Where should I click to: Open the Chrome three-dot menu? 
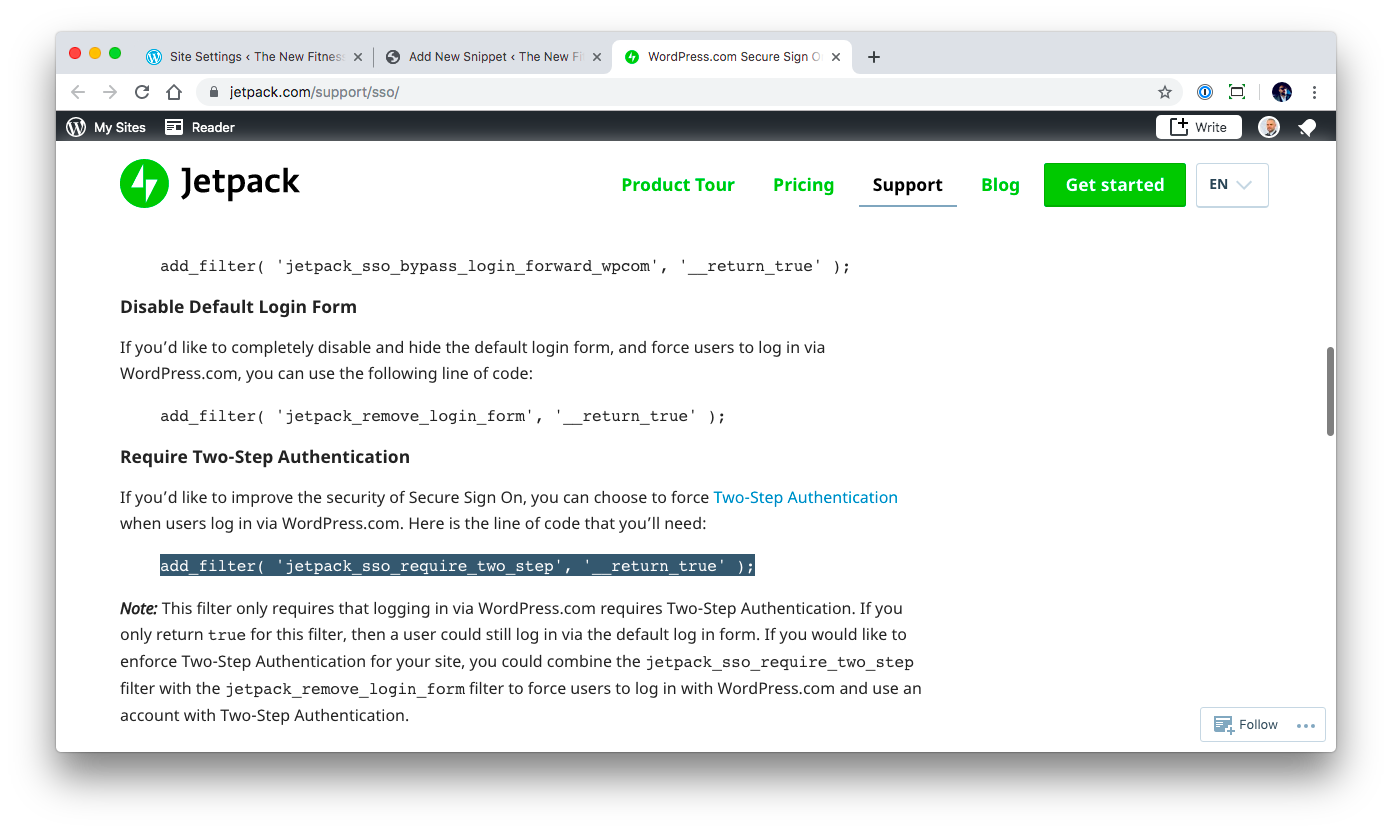[x=1314, y=92]
